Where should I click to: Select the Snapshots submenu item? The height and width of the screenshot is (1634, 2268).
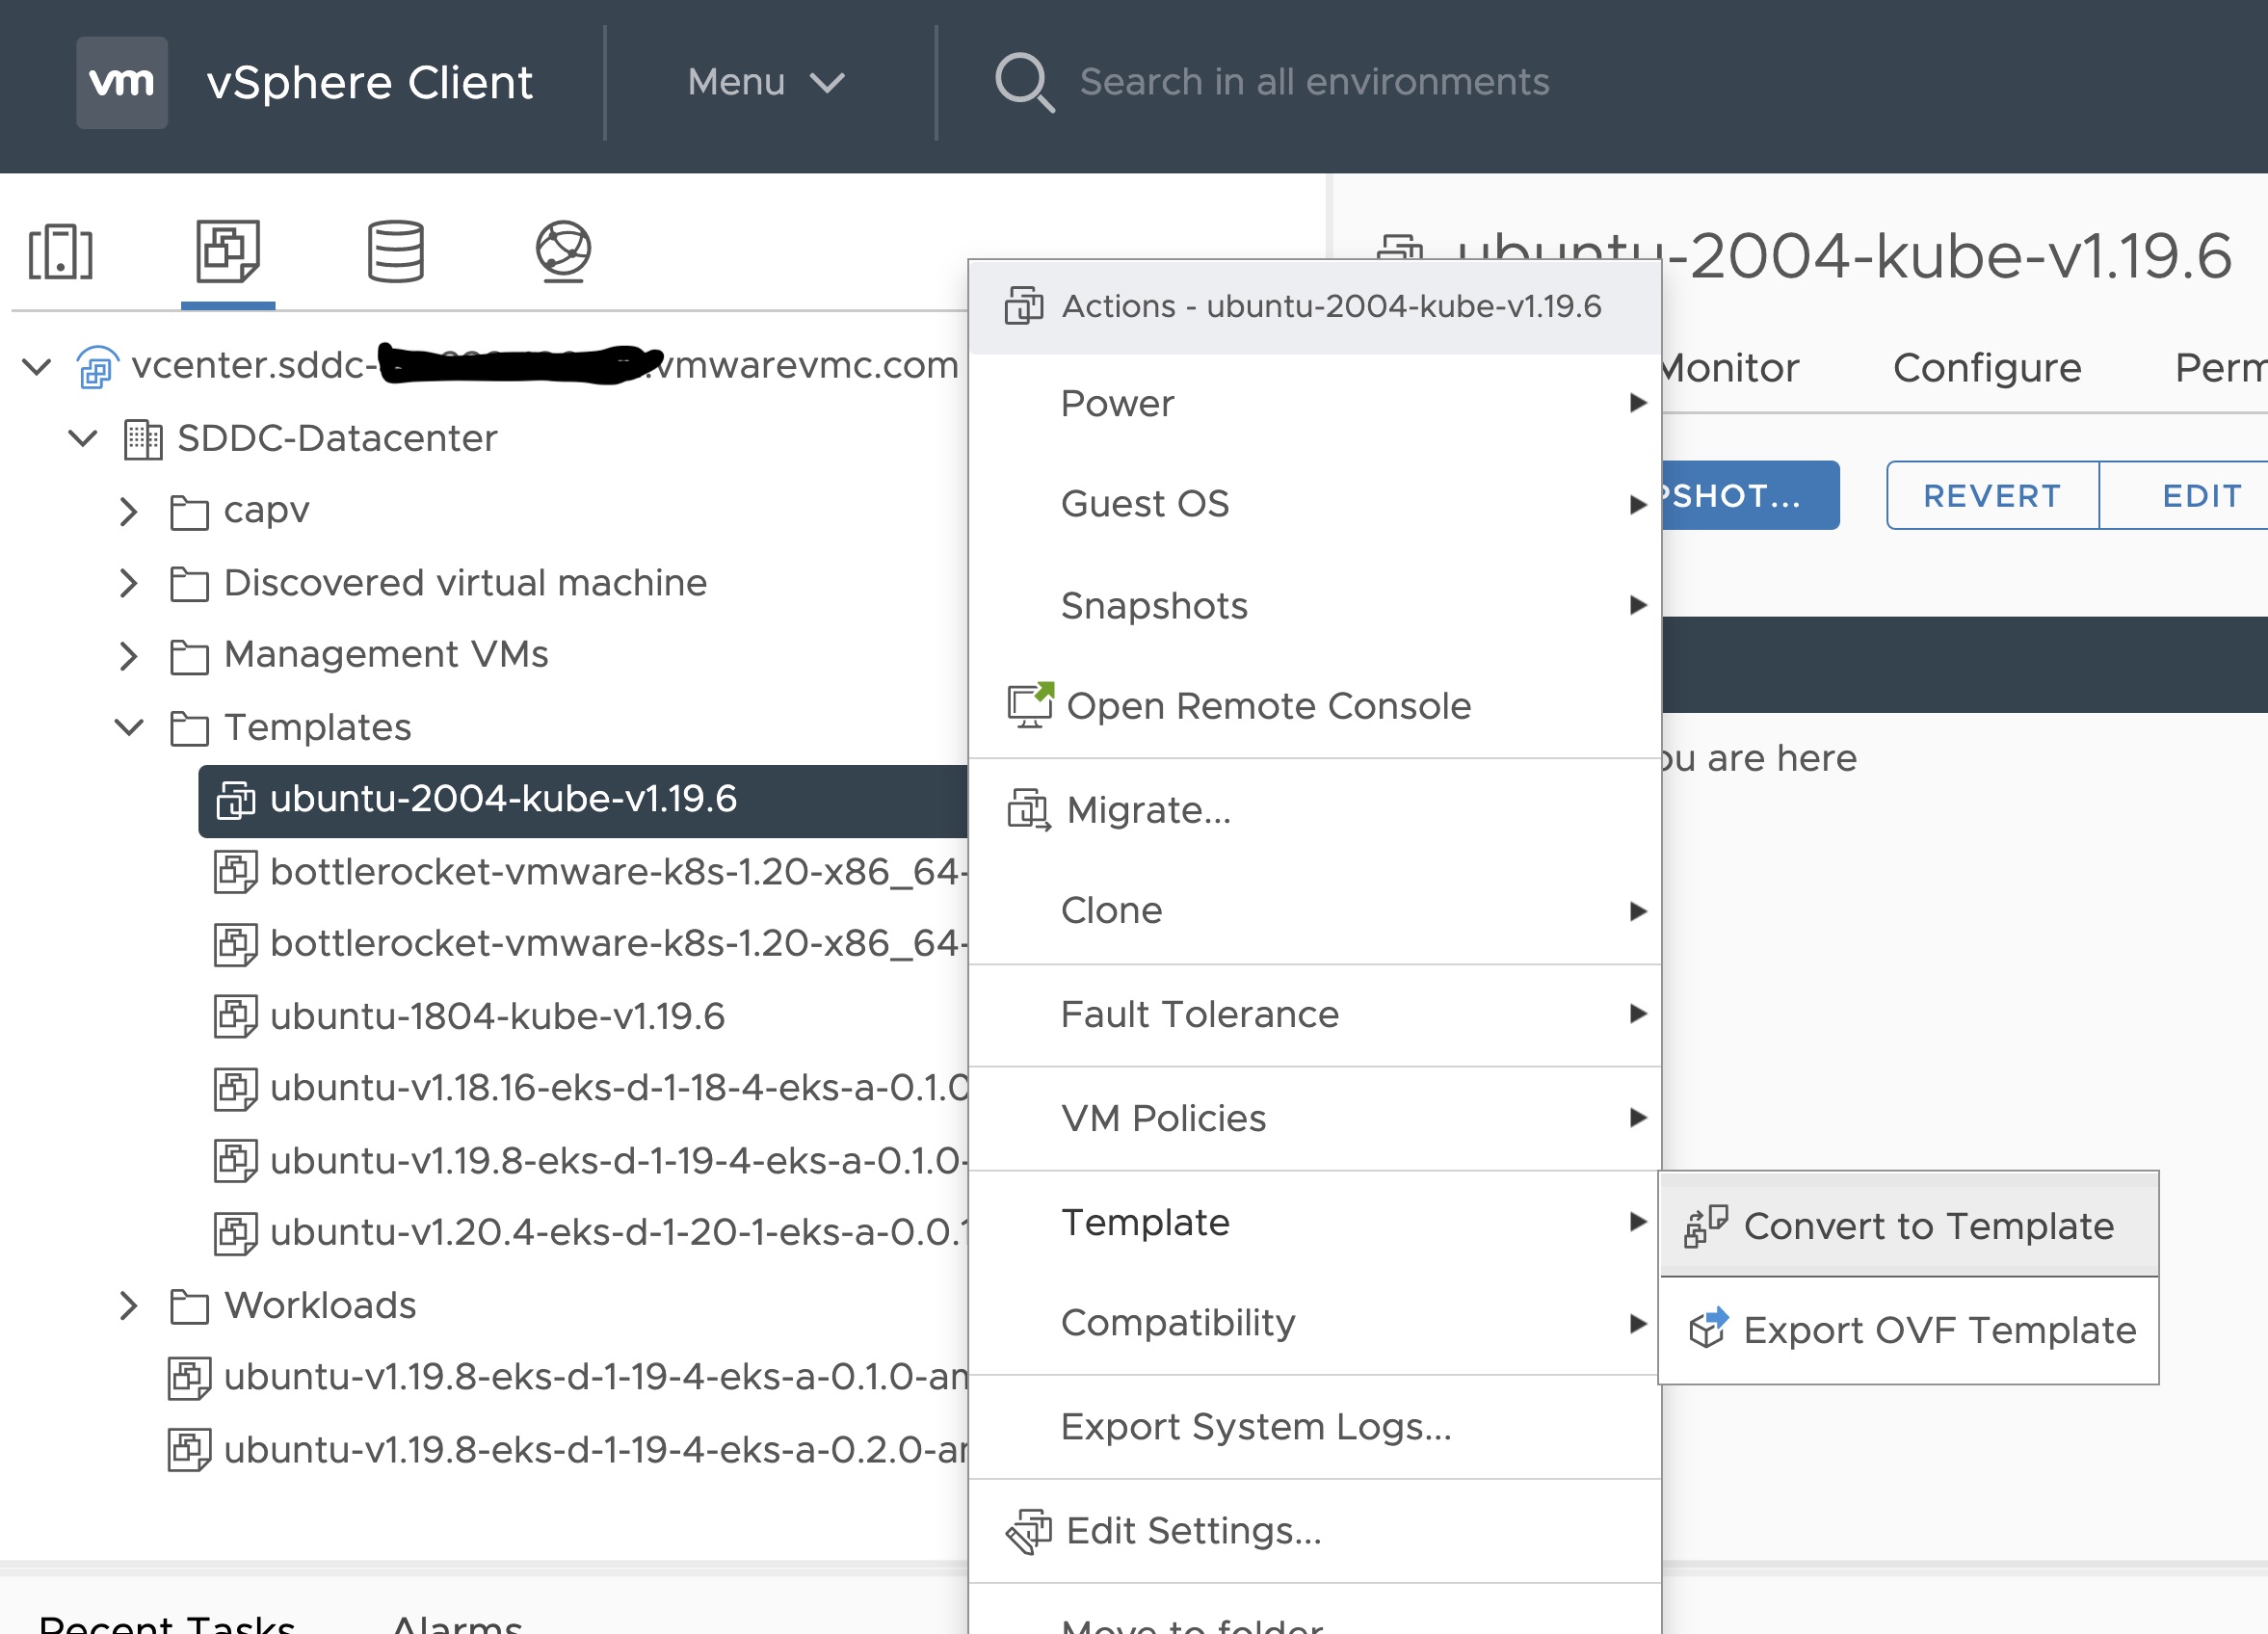tap(1155, 604)
